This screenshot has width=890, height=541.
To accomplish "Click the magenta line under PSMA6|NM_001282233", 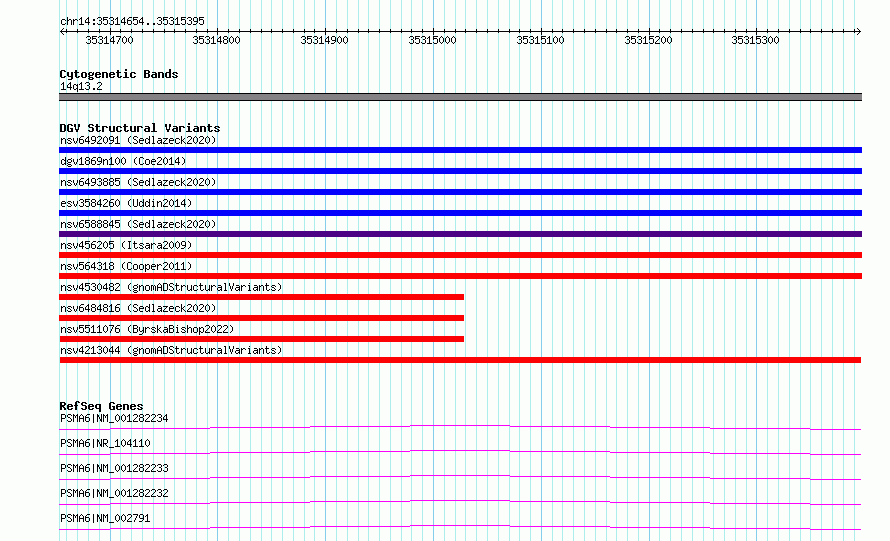I will [x=460, y=477].
